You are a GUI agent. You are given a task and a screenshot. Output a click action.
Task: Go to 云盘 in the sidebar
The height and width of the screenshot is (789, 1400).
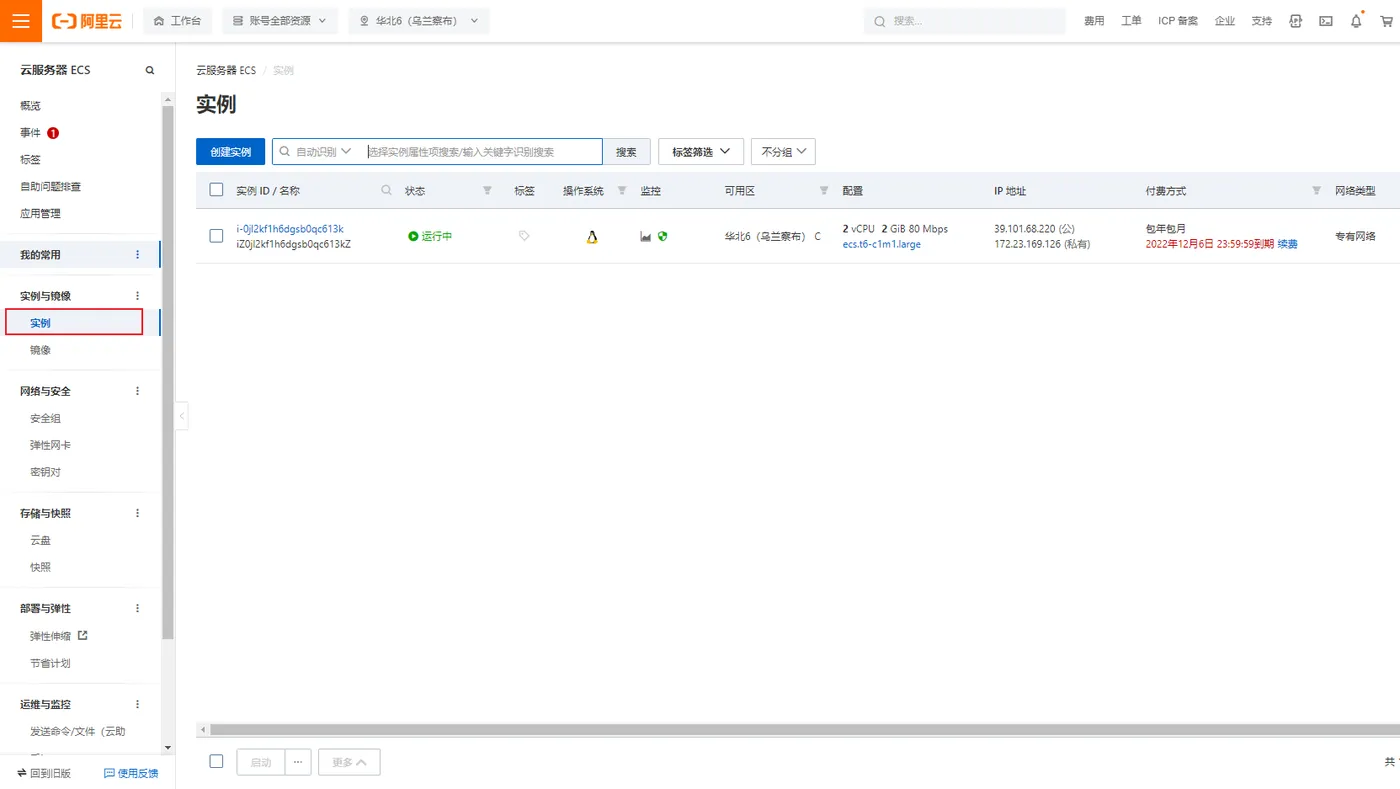(x=41, y=540)
